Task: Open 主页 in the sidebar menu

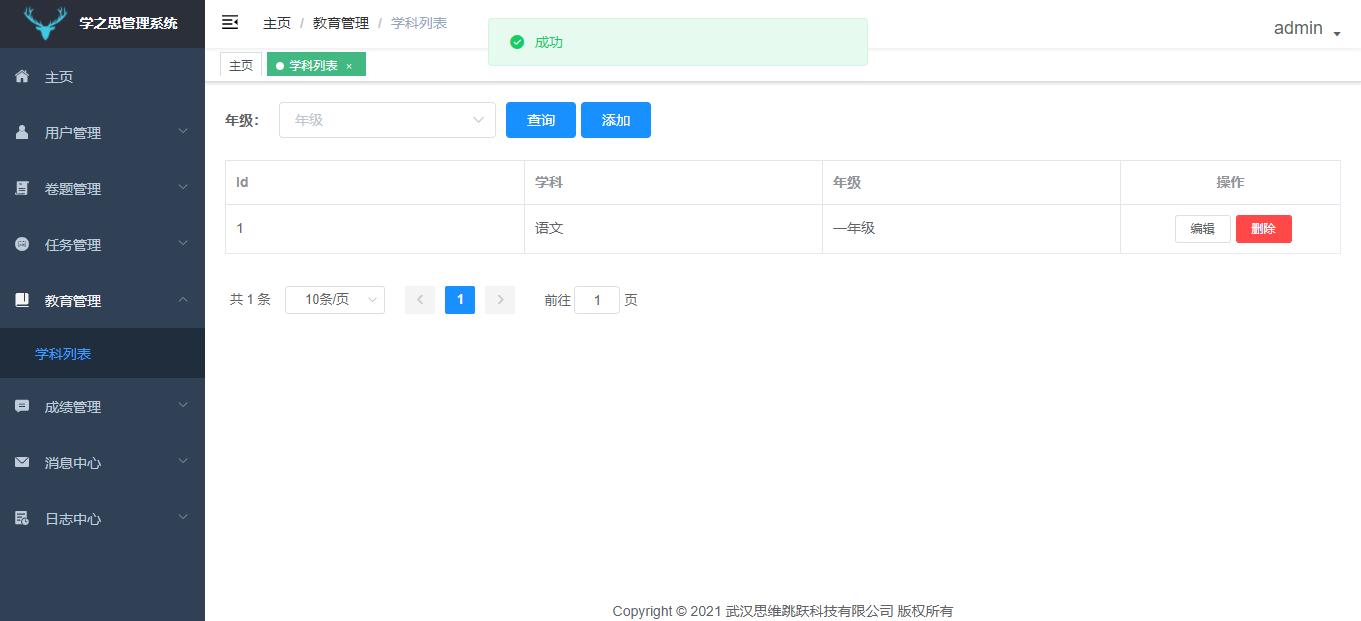Action: click(102, 77)
